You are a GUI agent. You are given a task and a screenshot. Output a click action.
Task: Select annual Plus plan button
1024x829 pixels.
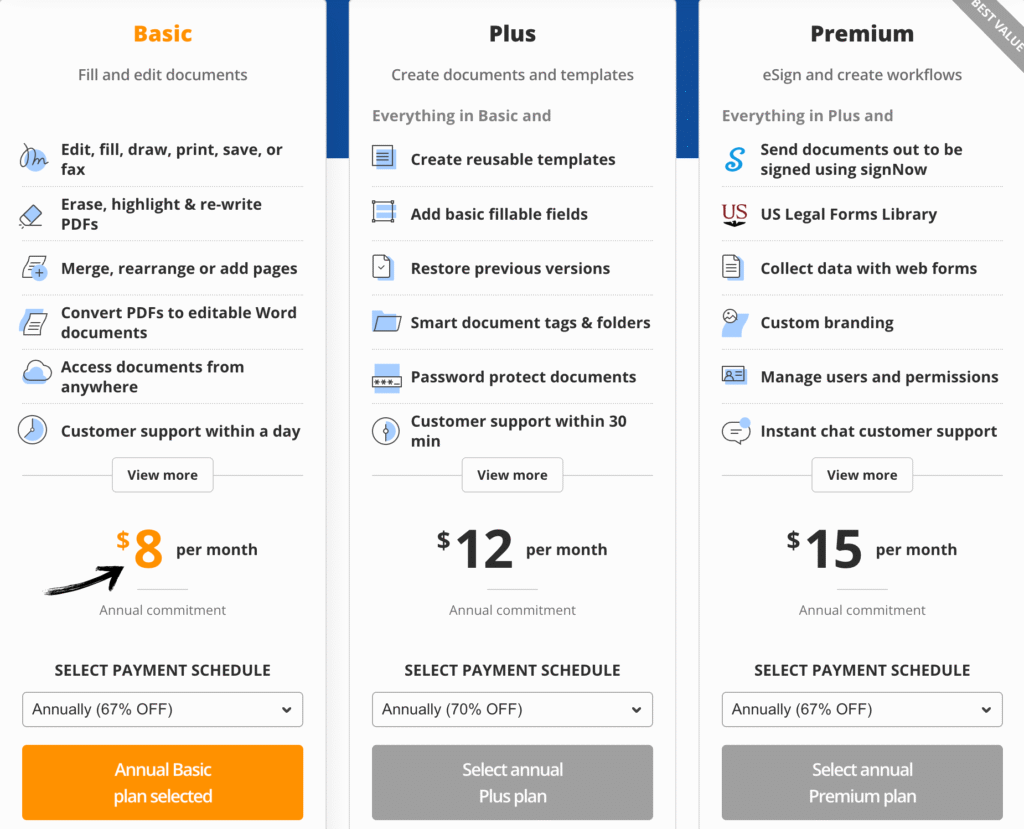coord(512,783)
